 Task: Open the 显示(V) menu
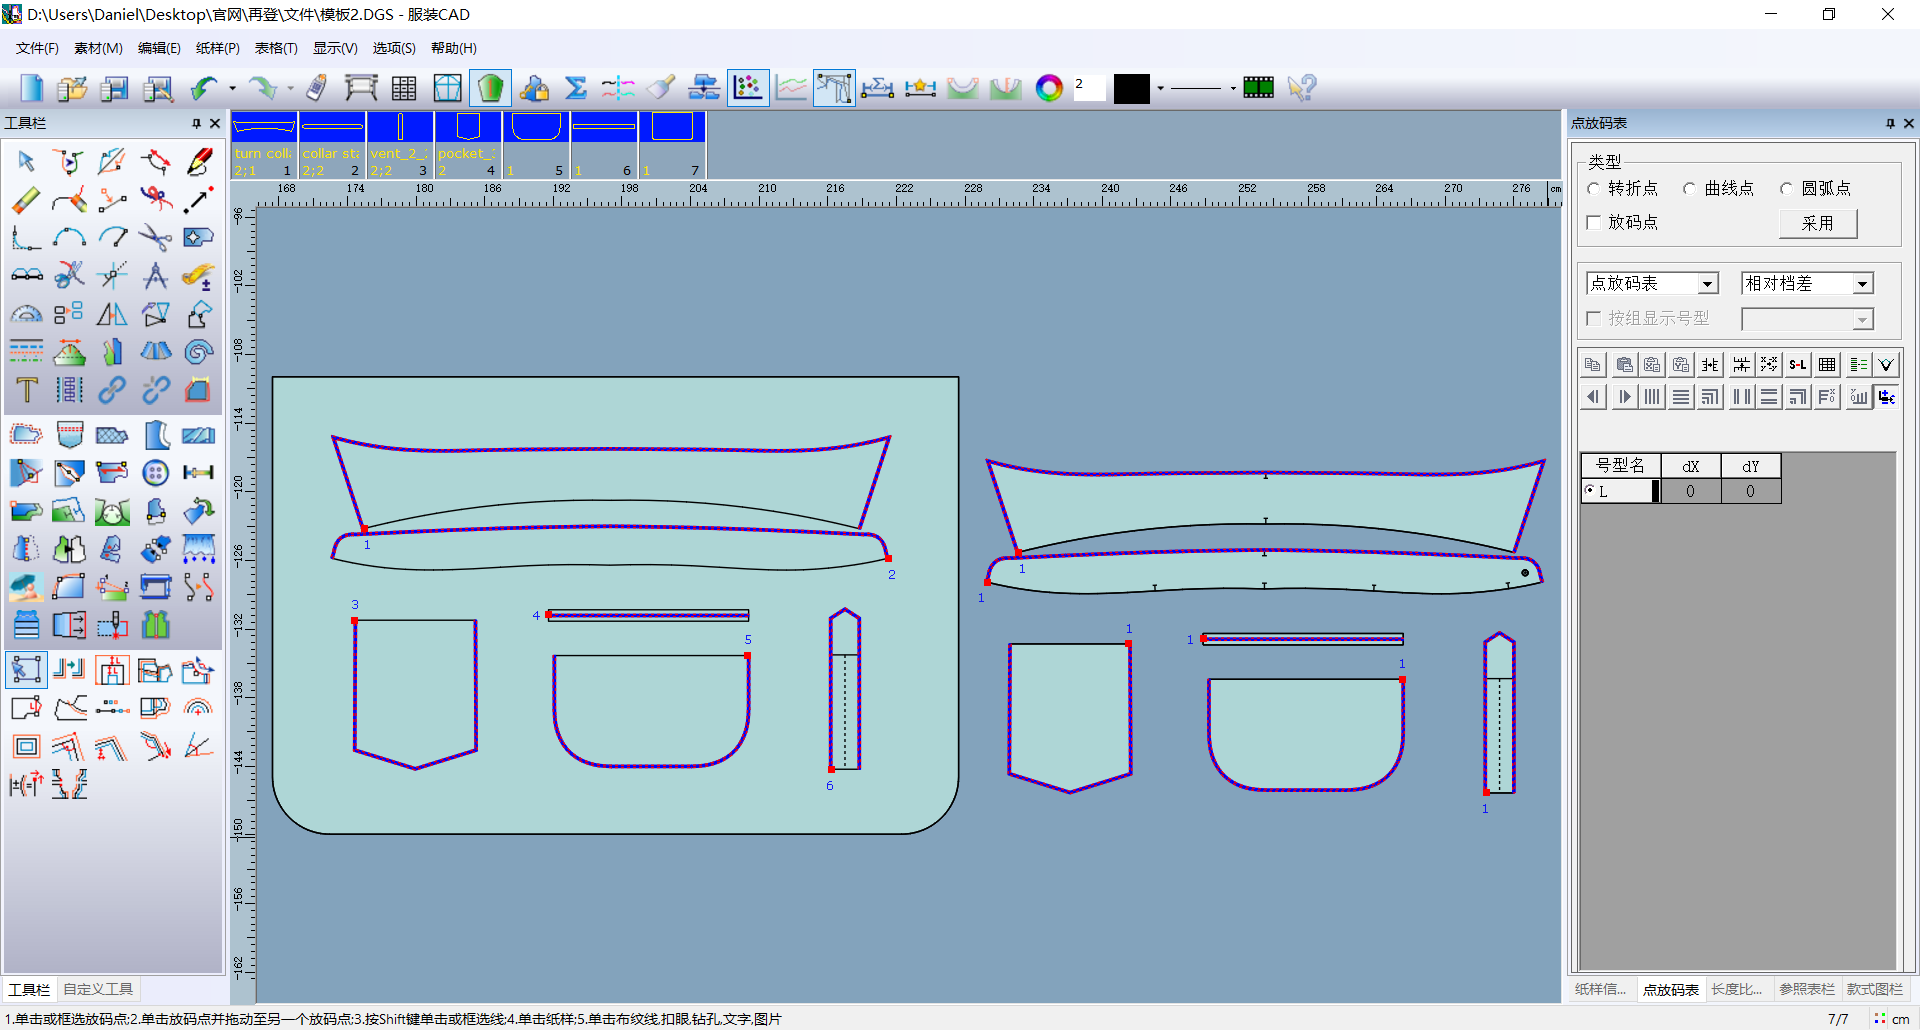(x=335, y=48)
